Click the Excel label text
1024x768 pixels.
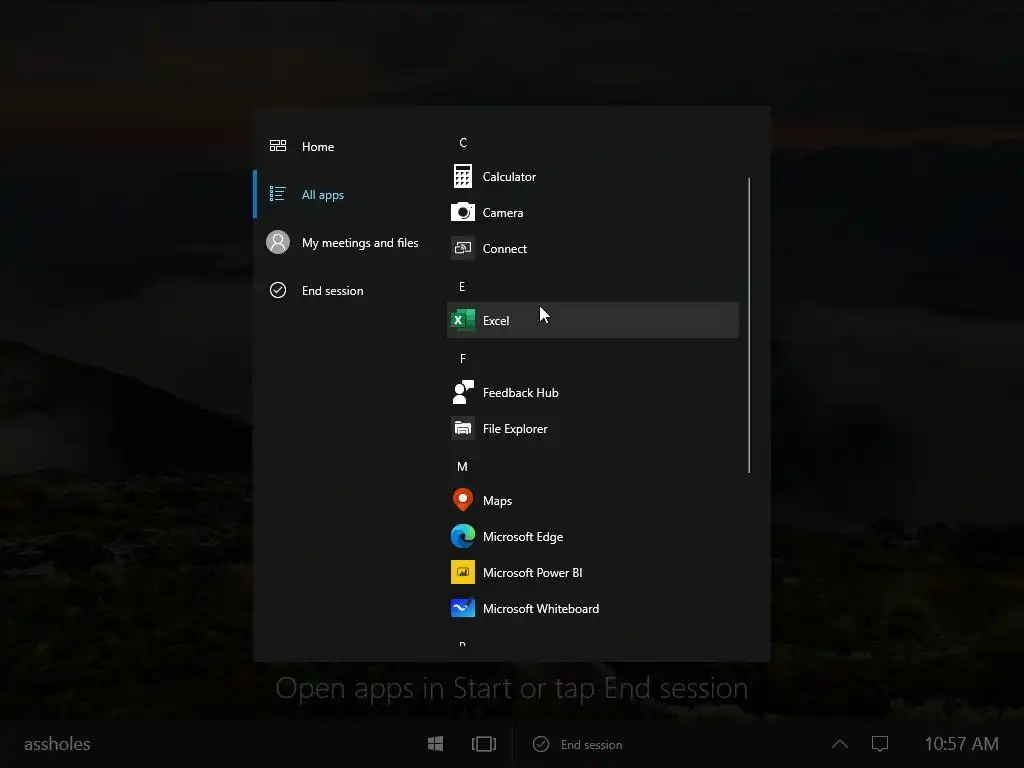pyautogui.click(x=496, y=321)
